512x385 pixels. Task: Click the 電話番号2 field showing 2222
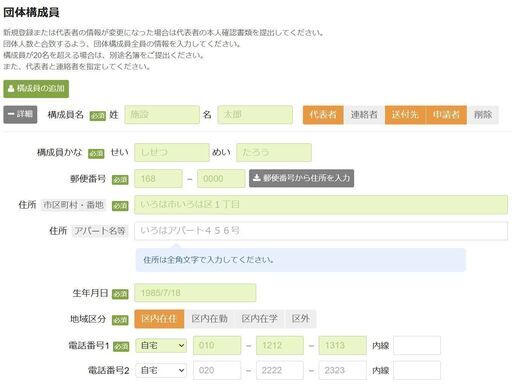tap(280, 370)
